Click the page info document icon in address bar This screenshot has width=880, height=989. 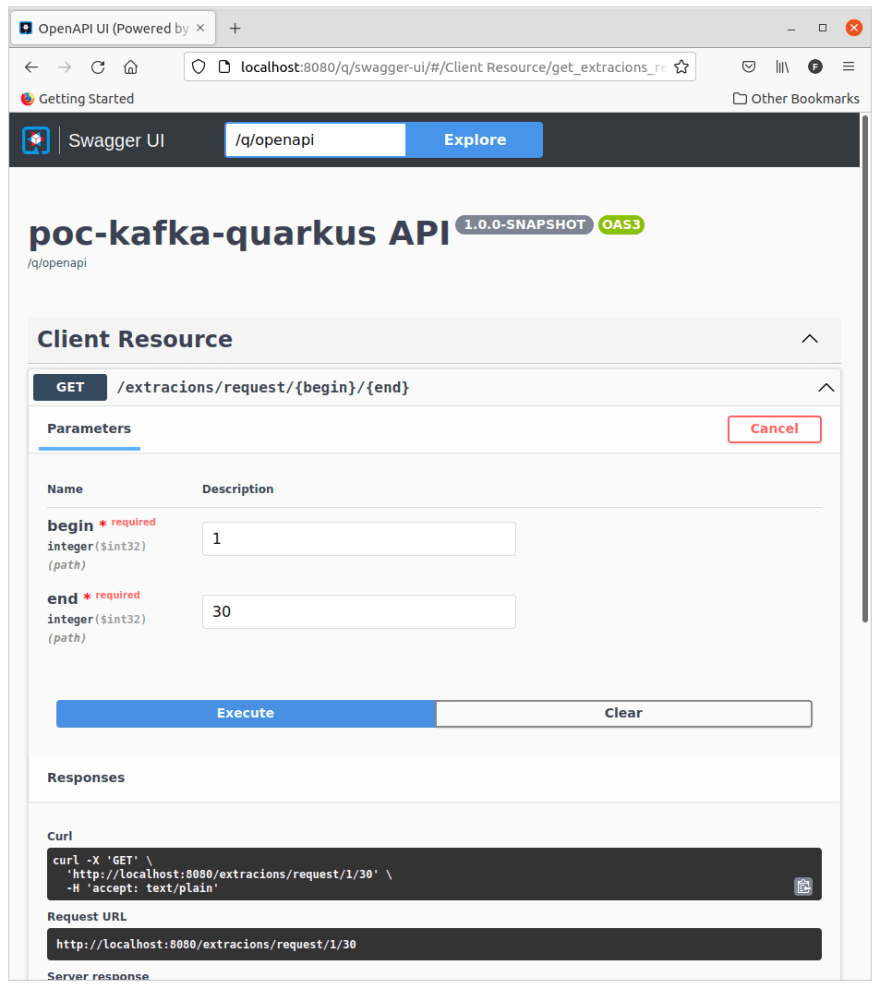tap(224, 67)
